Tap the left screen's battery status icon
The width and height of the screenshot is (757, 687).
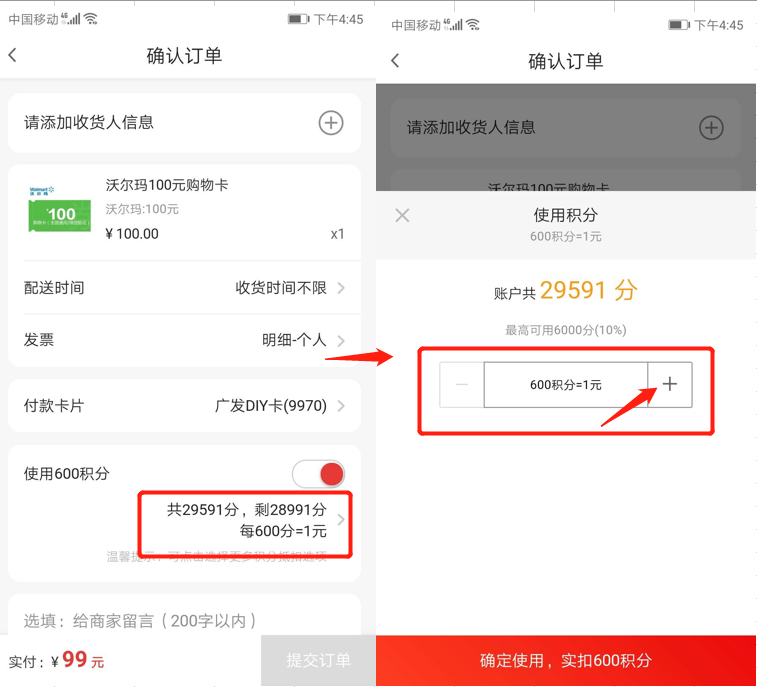[298, 19]
